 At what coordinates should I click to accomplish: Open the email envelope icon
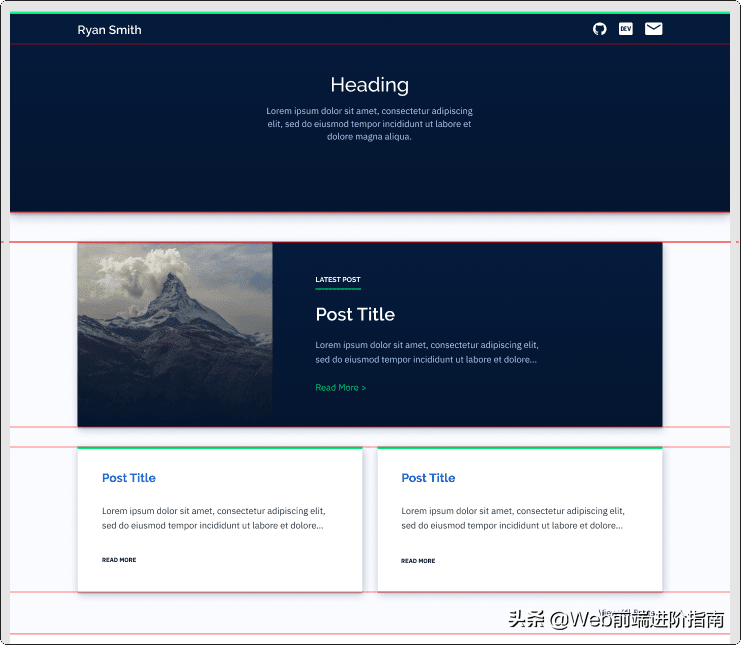point(654,29)
